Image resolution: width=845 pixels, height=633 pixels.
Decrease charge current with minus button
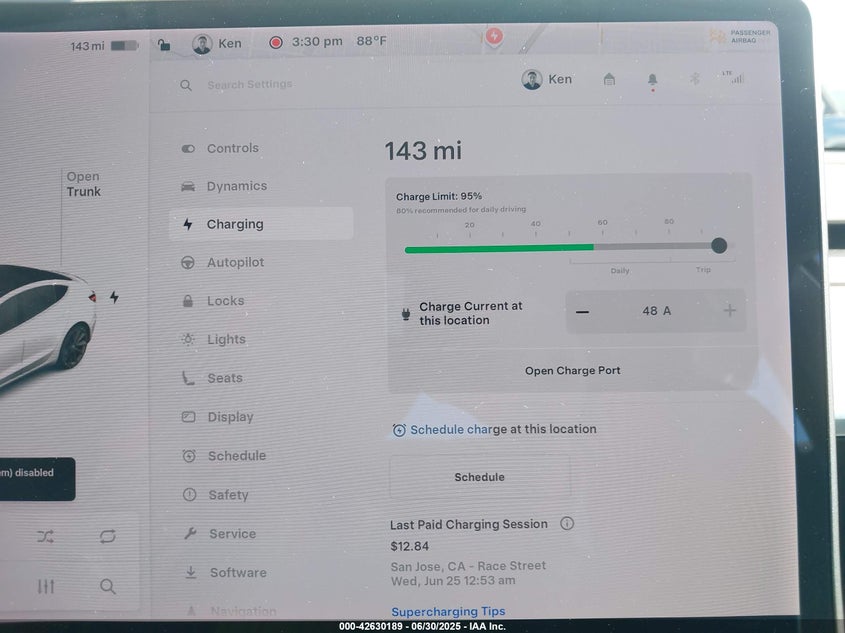(582, 311)
